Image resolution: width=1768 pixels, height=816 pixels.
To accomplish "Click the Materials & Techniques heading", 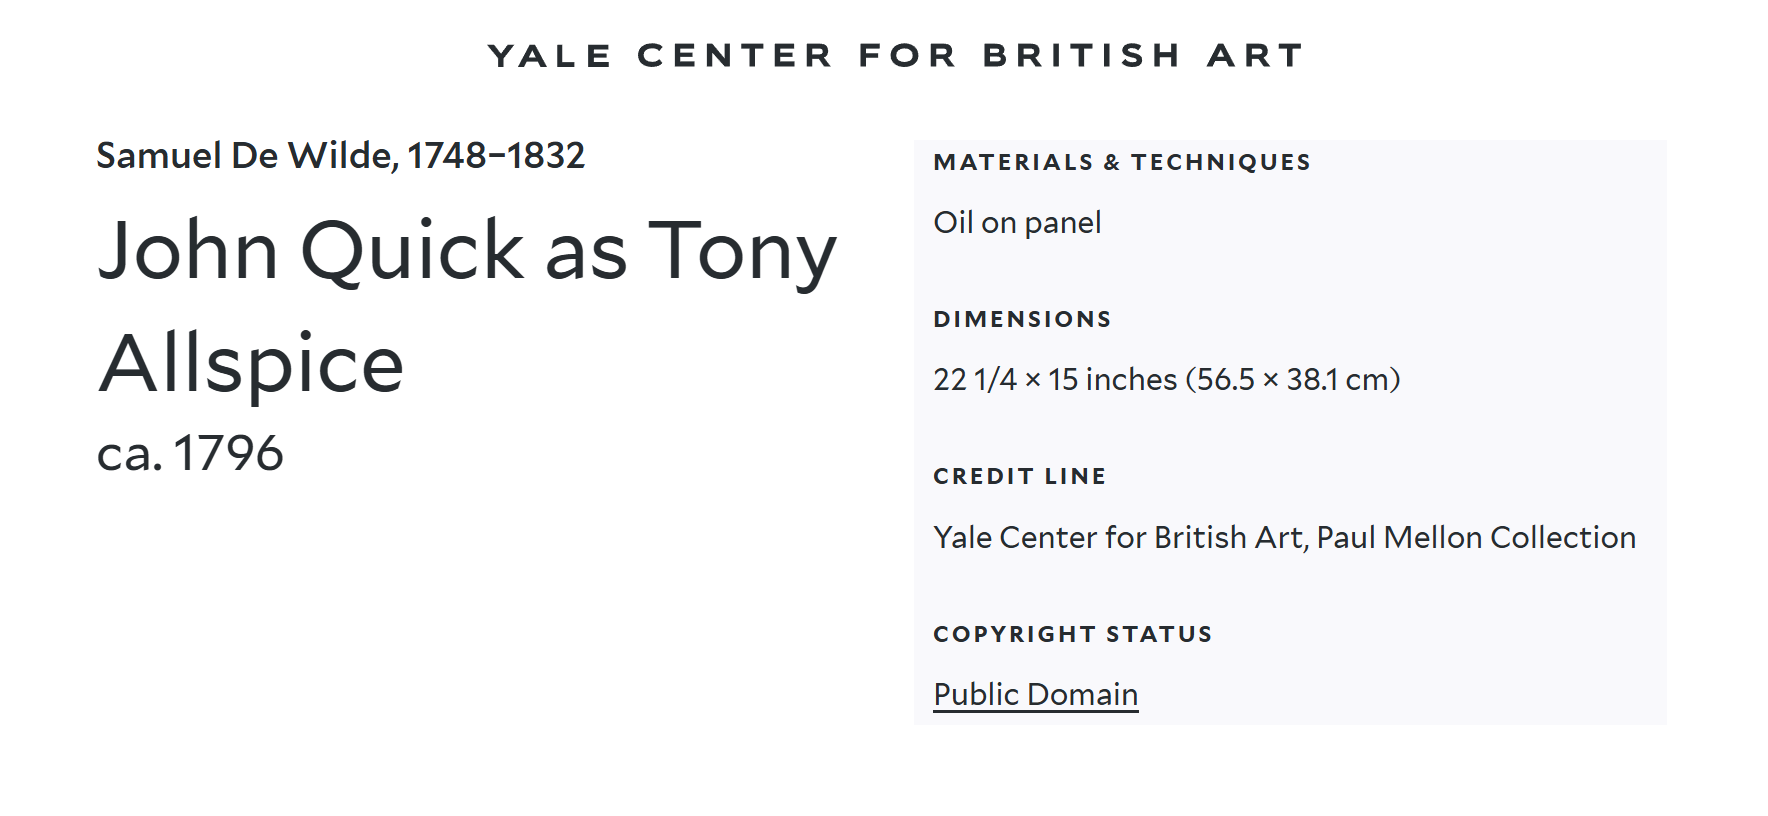I will click(1121, 162).
